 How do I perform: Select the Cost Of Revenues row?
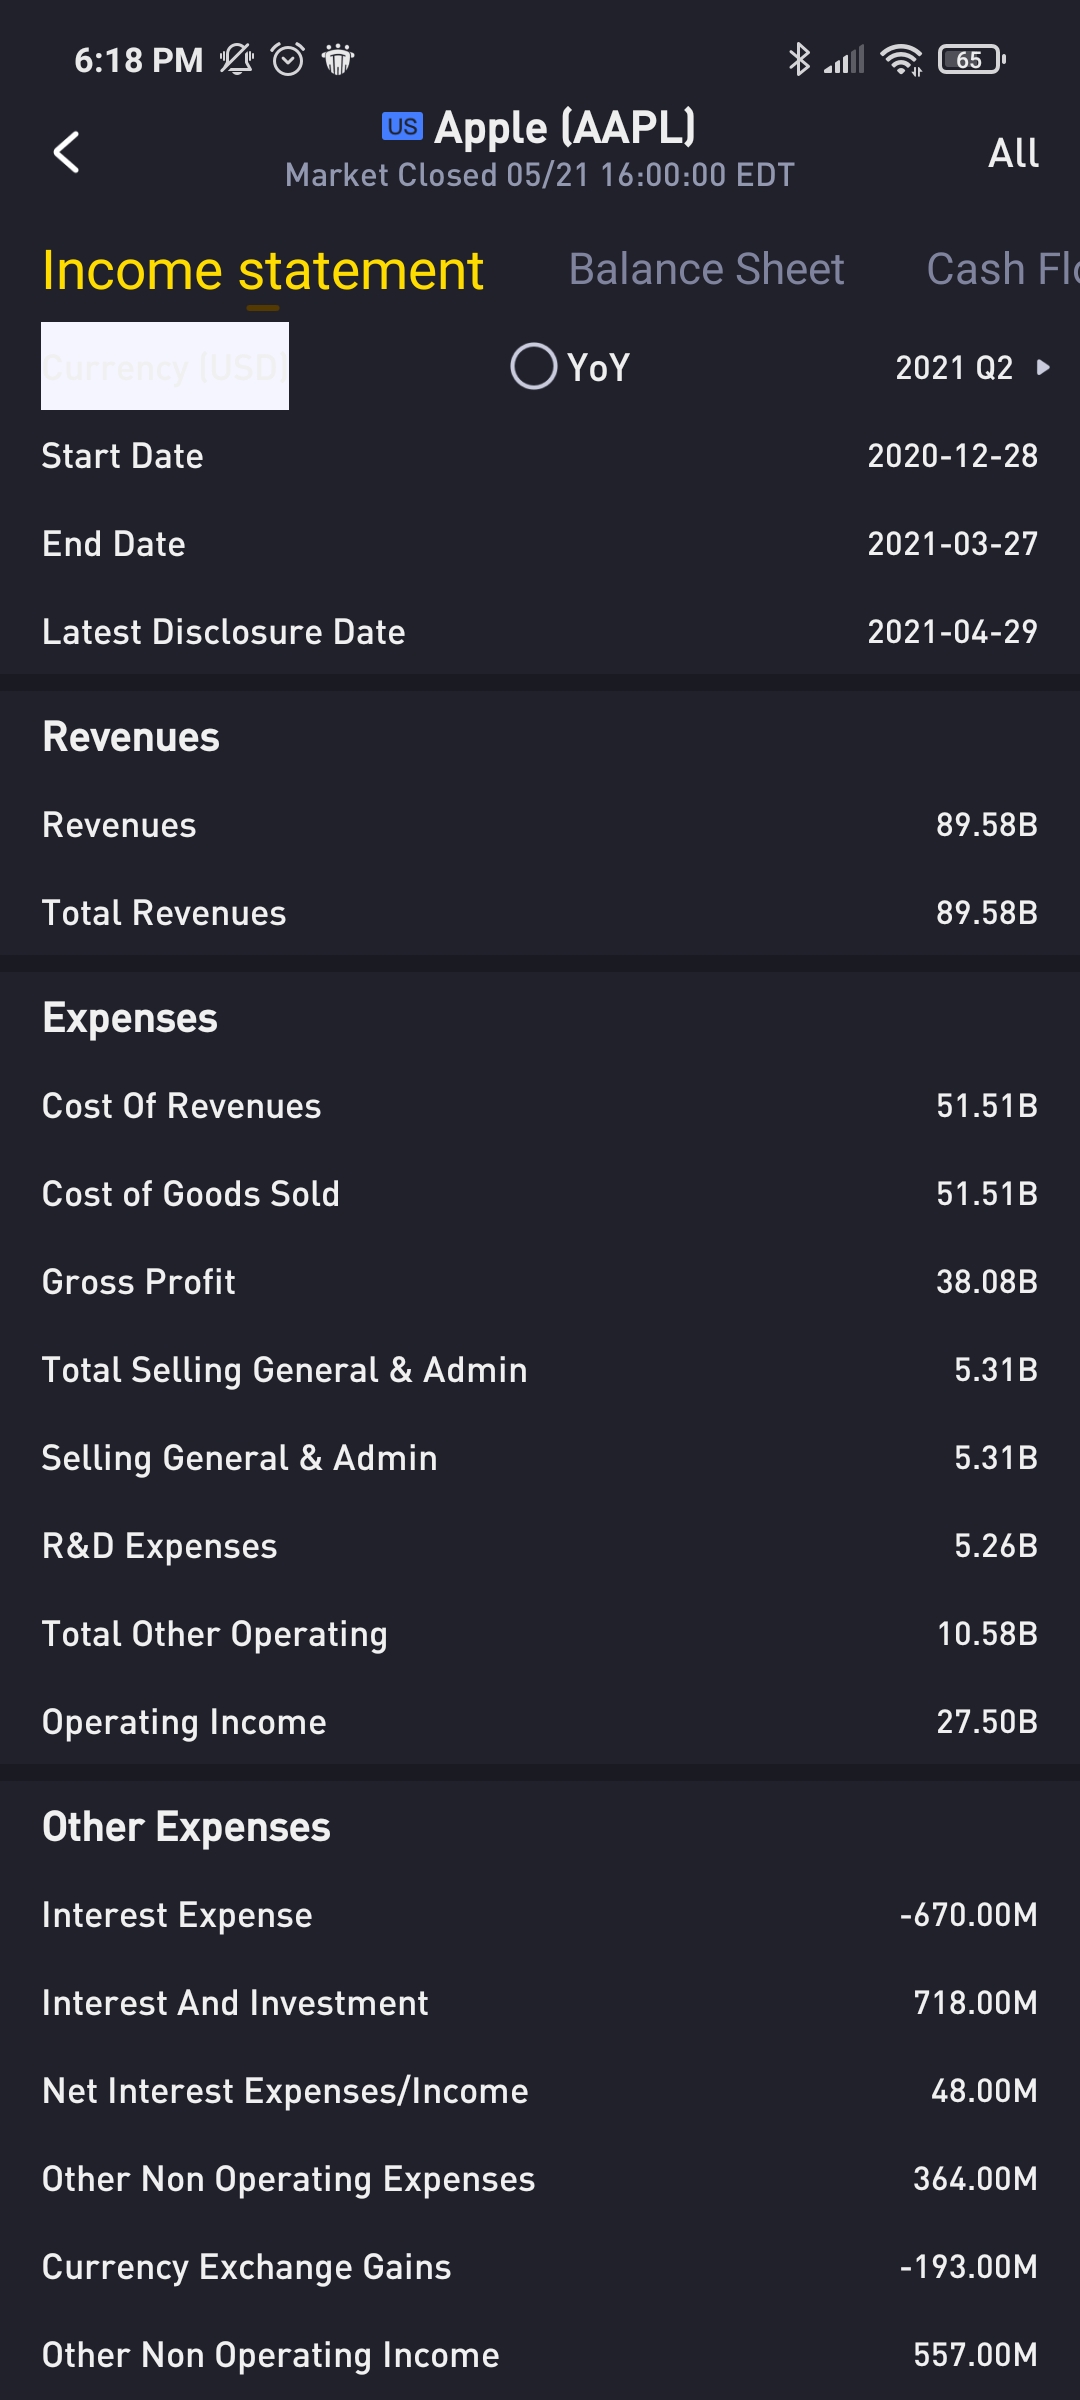click(540, 1106)
